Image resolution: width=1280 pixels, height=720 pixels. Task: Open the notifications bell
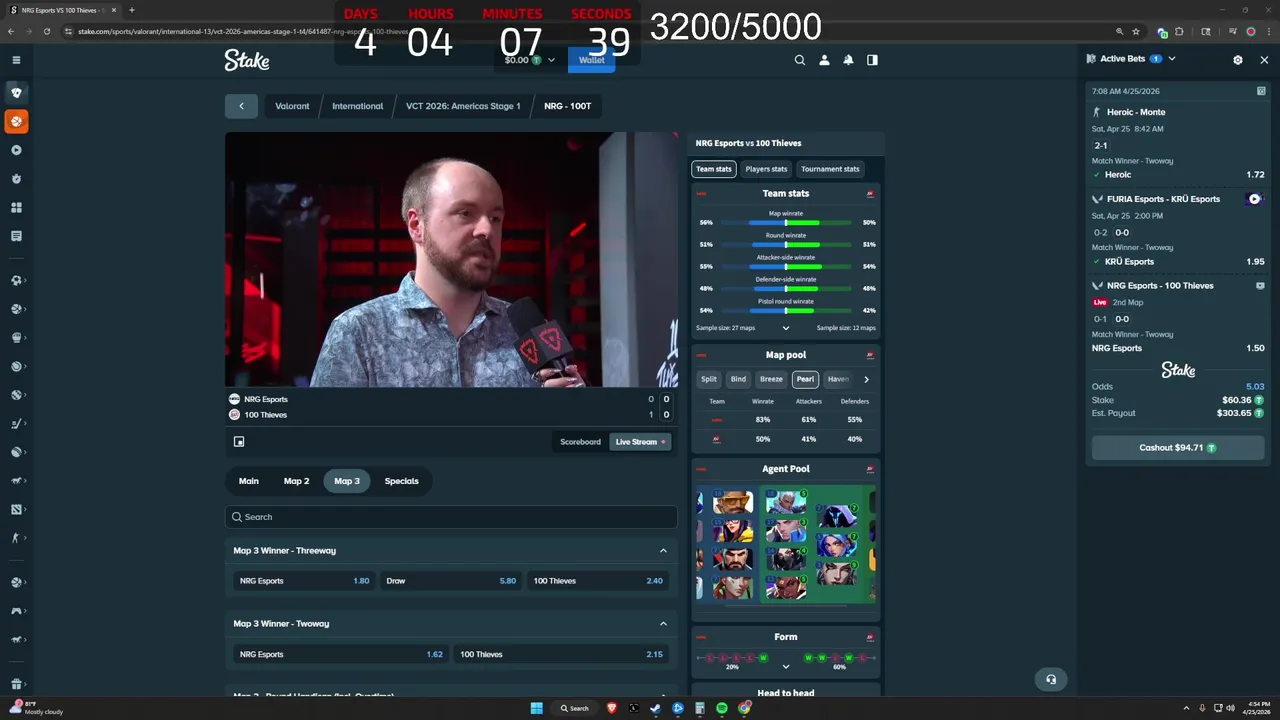[x=848, y=60]
